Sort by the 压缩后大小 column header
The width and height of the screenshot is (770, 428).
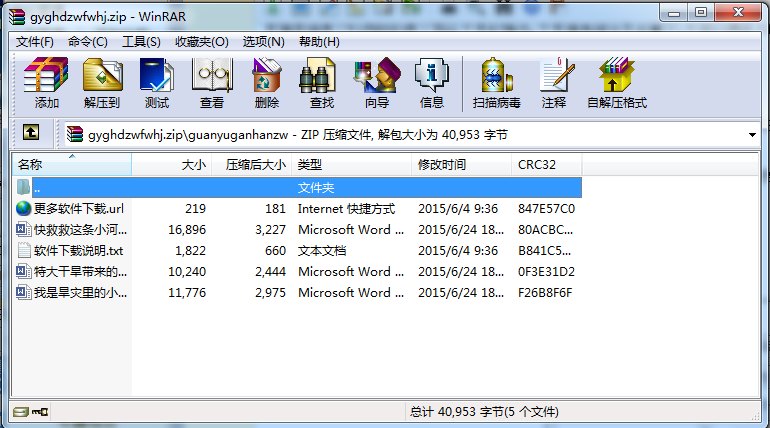coord(252,164)
